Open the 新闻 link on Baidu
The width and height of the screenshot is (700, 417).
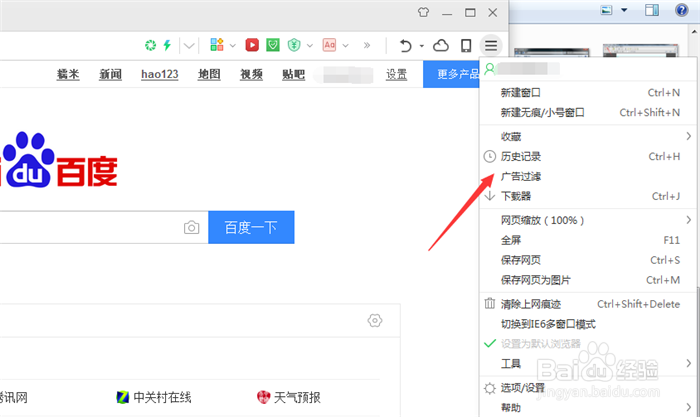110,74
